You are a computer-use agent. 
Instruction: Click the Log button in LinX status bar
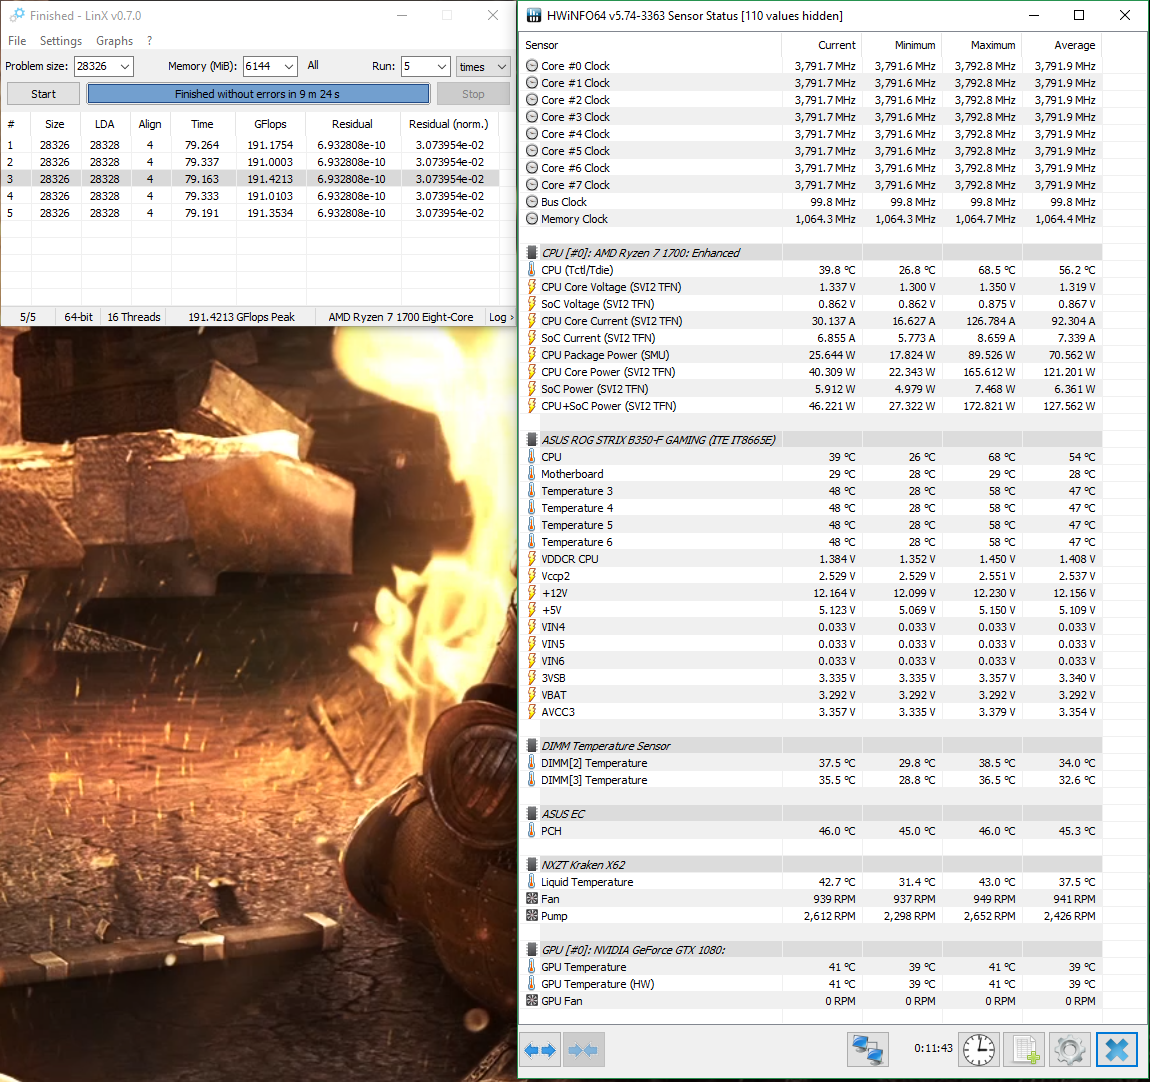point(500,317)
